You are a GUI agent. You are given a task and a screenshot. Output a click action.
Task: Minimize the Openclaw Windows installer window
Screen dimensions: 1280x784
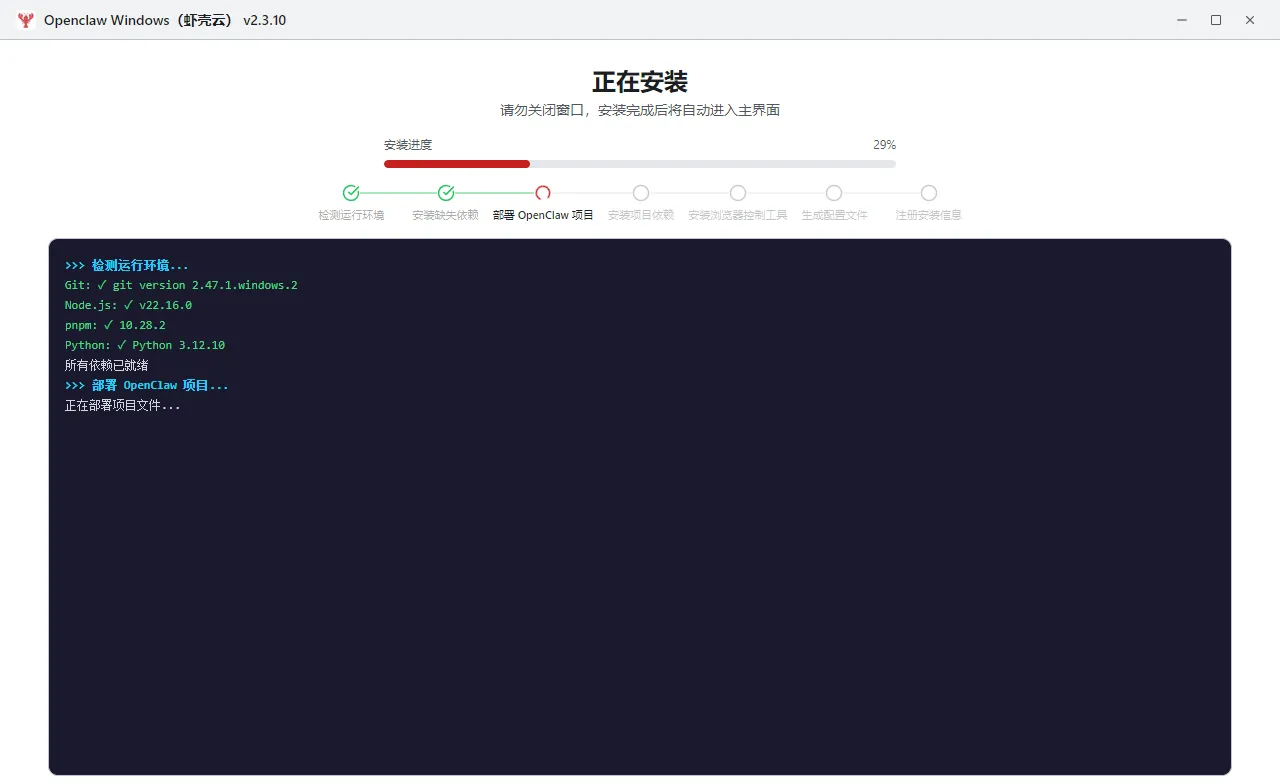click(x=1182, y=20)
